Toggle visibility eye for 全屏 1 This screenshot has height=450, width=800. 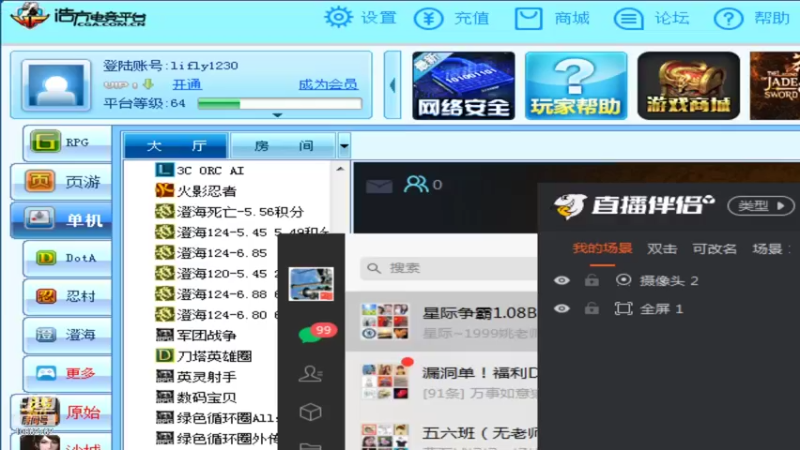coord(562,309)
